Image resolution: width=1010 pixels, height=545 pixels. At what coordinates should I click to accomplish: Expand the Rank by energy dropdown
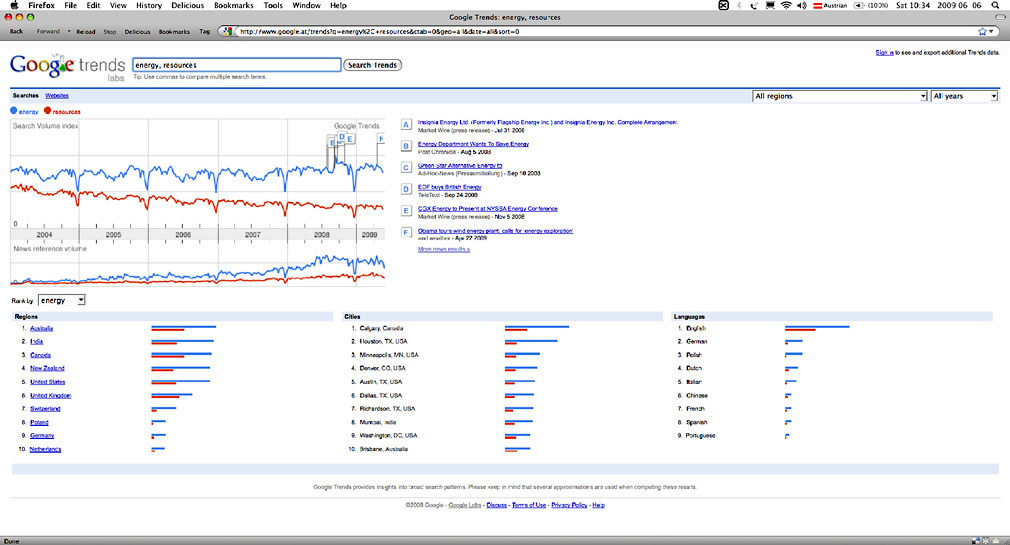tap(62, 300)
